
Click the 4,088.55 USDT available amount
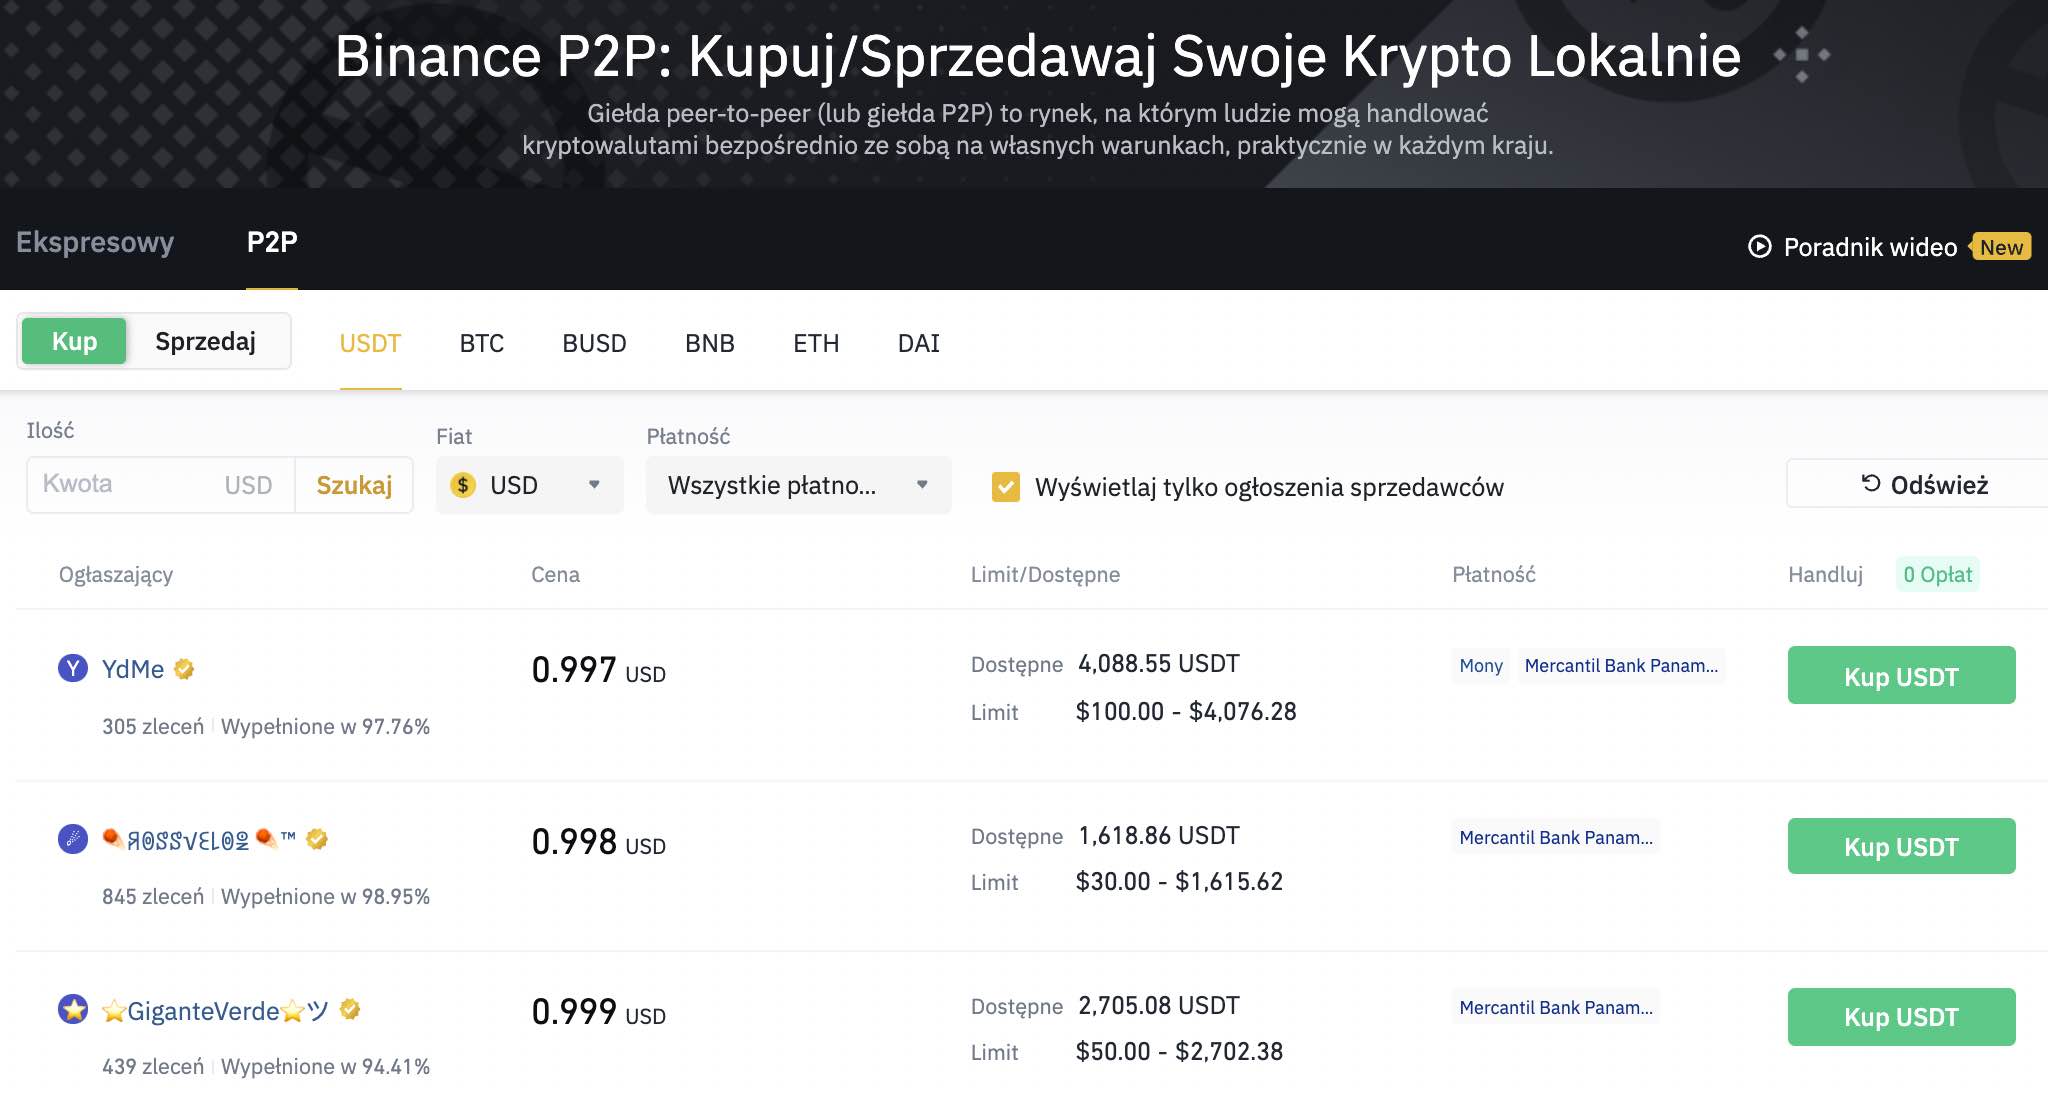(x=1159, y=663)
